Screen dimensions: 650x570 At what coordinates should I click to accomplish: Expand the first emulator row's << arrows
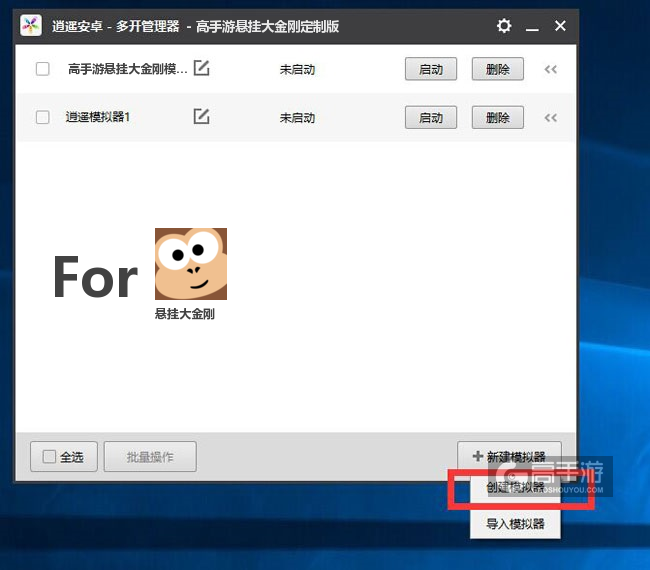tap(550, 69)
